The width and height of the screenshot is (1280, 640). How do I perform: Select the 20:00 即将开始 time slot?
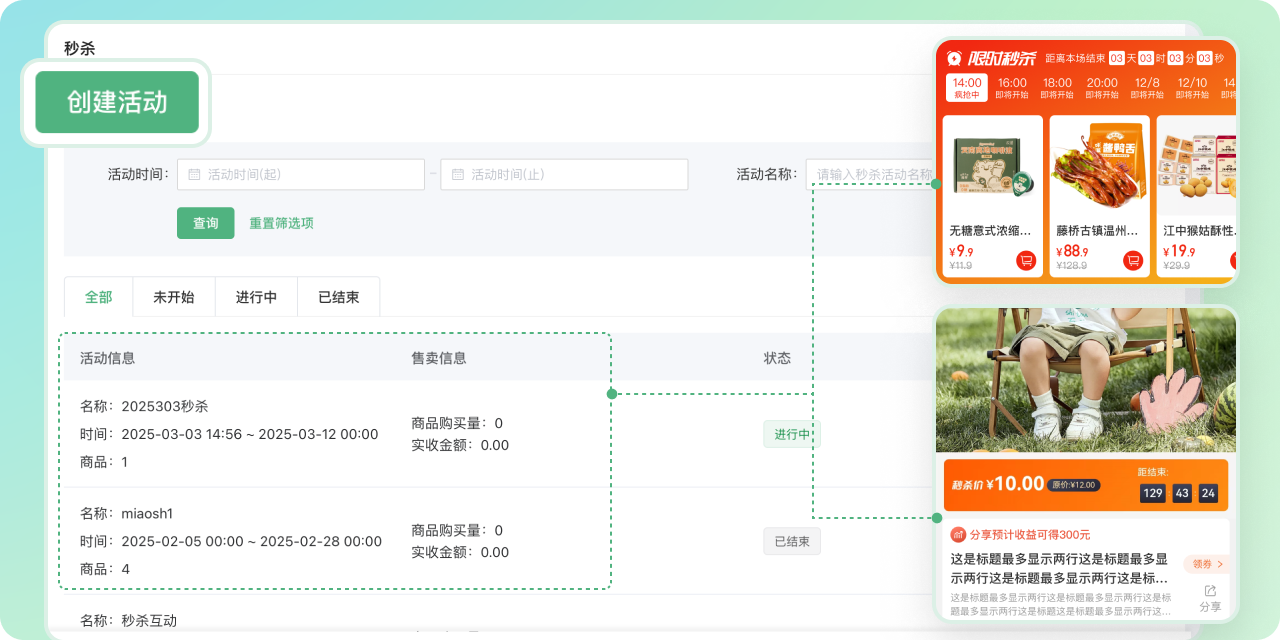click(1102, 88)
